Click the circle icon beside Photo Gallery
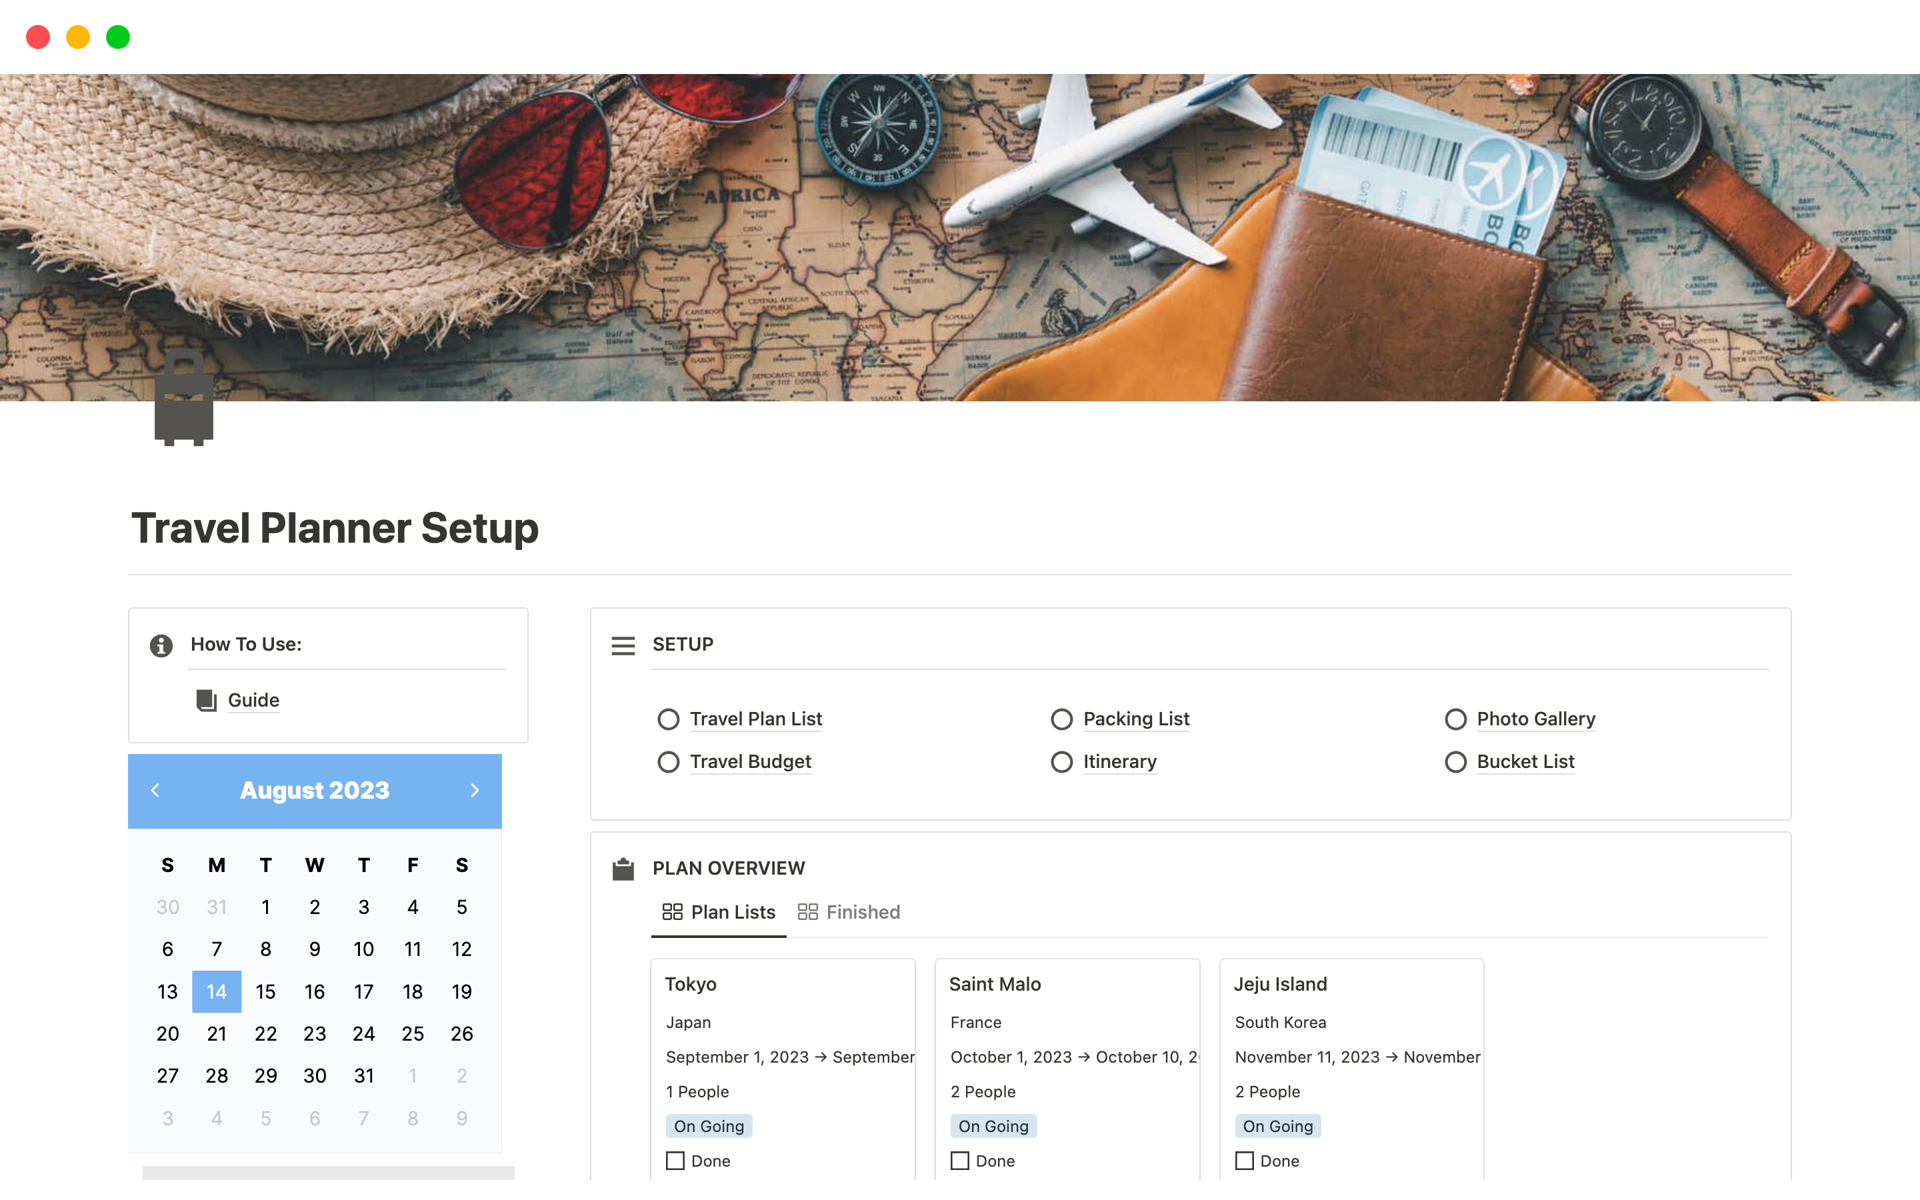The image size is (1920, 1200). (1455, 719)
